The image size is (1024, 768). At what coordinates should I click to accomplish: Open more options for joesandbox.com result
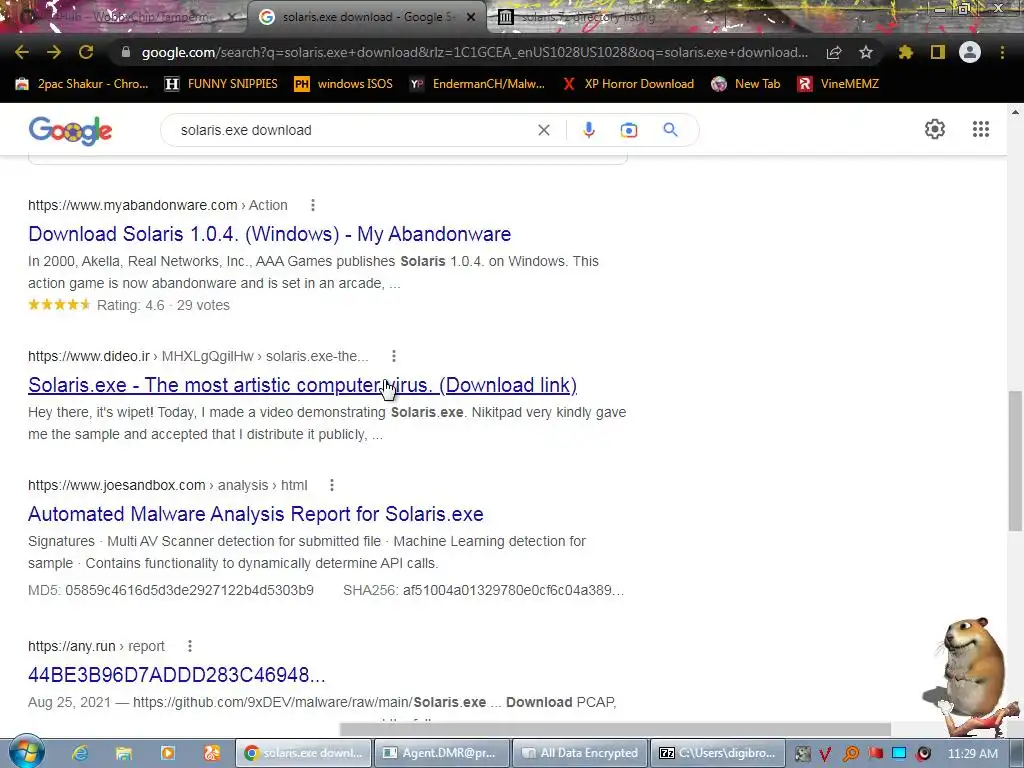click(x=332, y=485)
